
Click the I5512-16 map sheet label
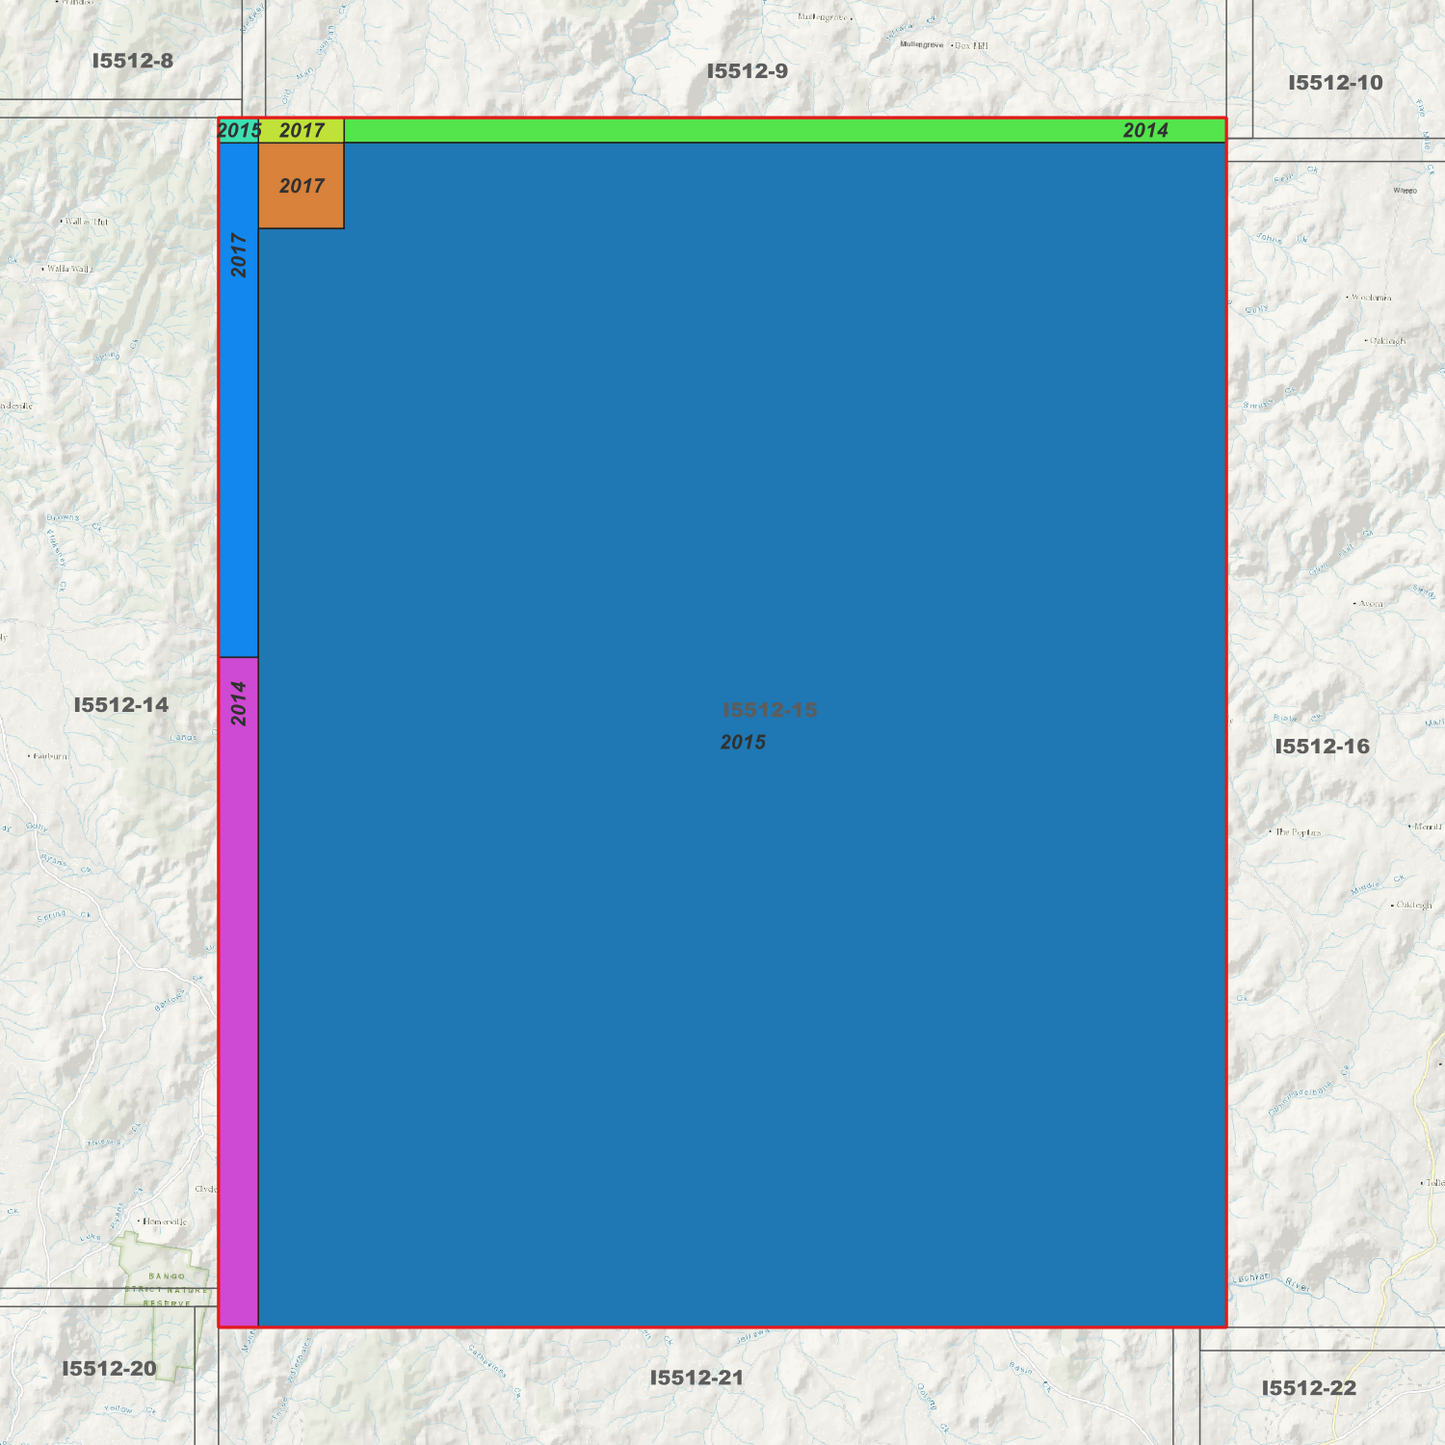1322,746
